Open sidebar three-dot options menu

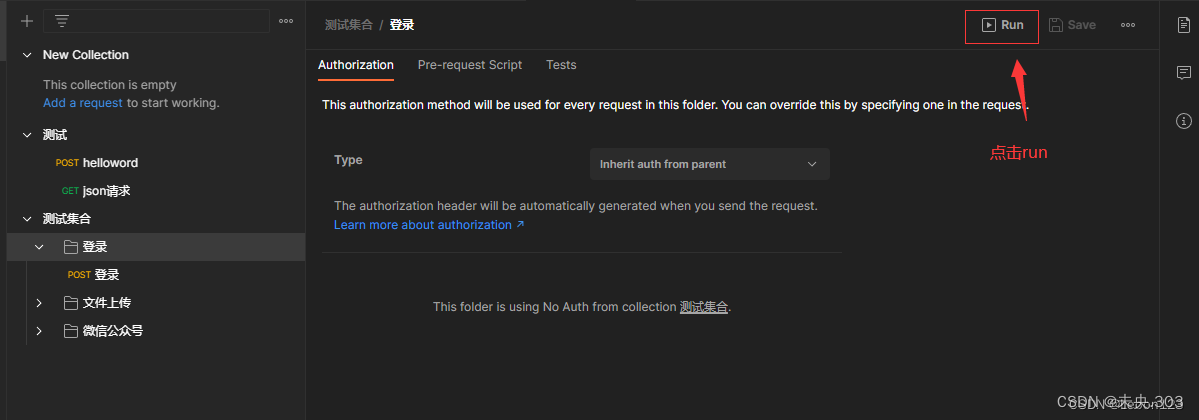point(286,21)
